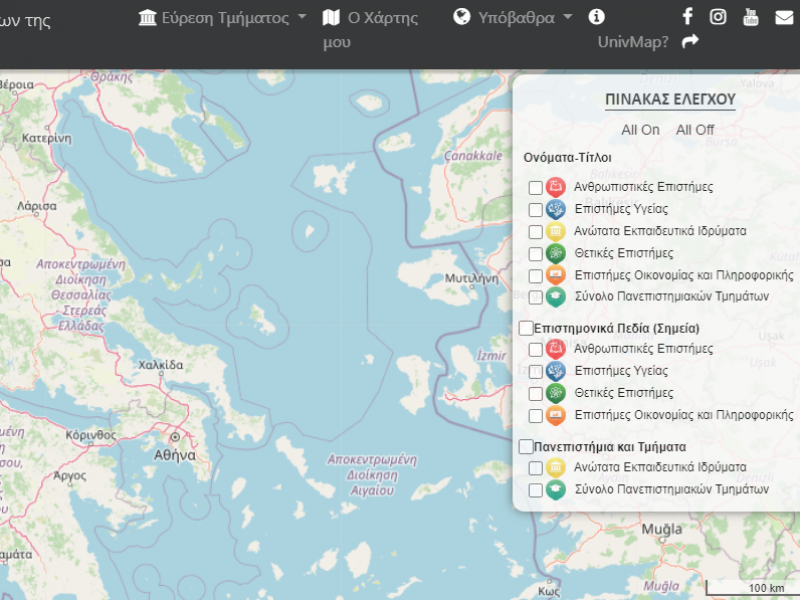Check the Πανεπιστήμια και Τμήματα group checkbox
This screenshot has width=800, height=600.
(526, 446)
